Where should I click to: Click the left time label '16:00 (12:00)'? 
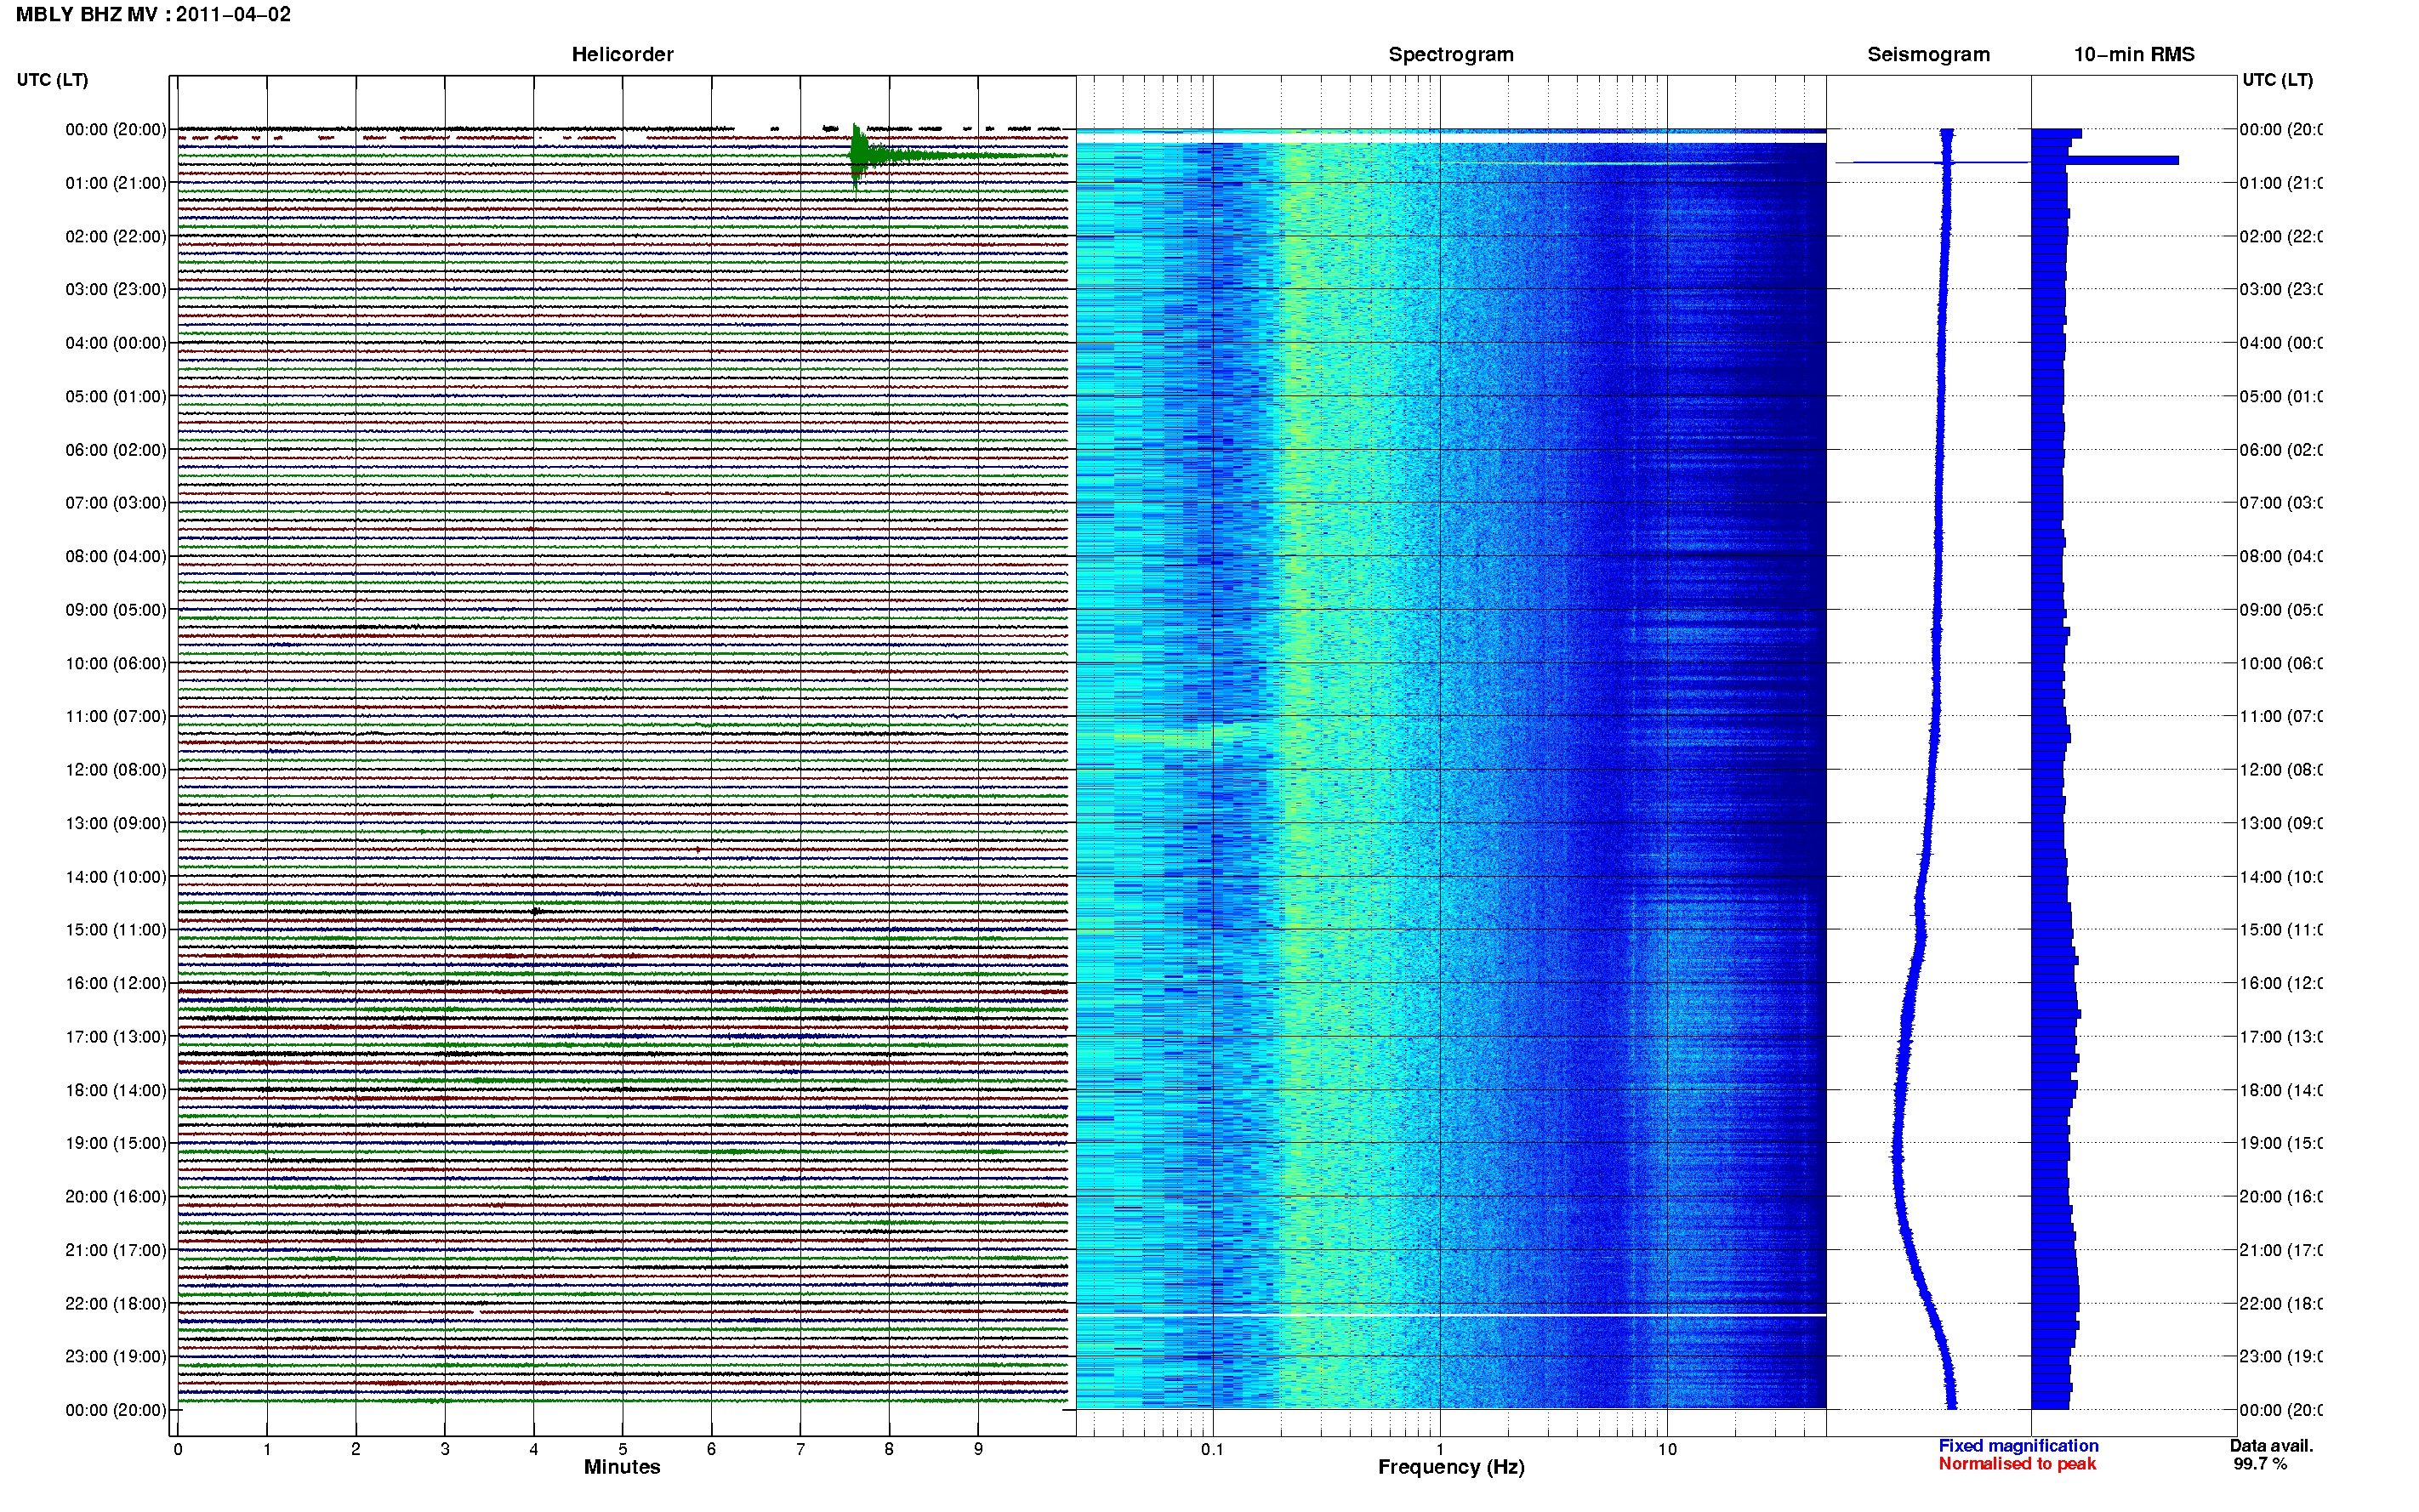116,984
